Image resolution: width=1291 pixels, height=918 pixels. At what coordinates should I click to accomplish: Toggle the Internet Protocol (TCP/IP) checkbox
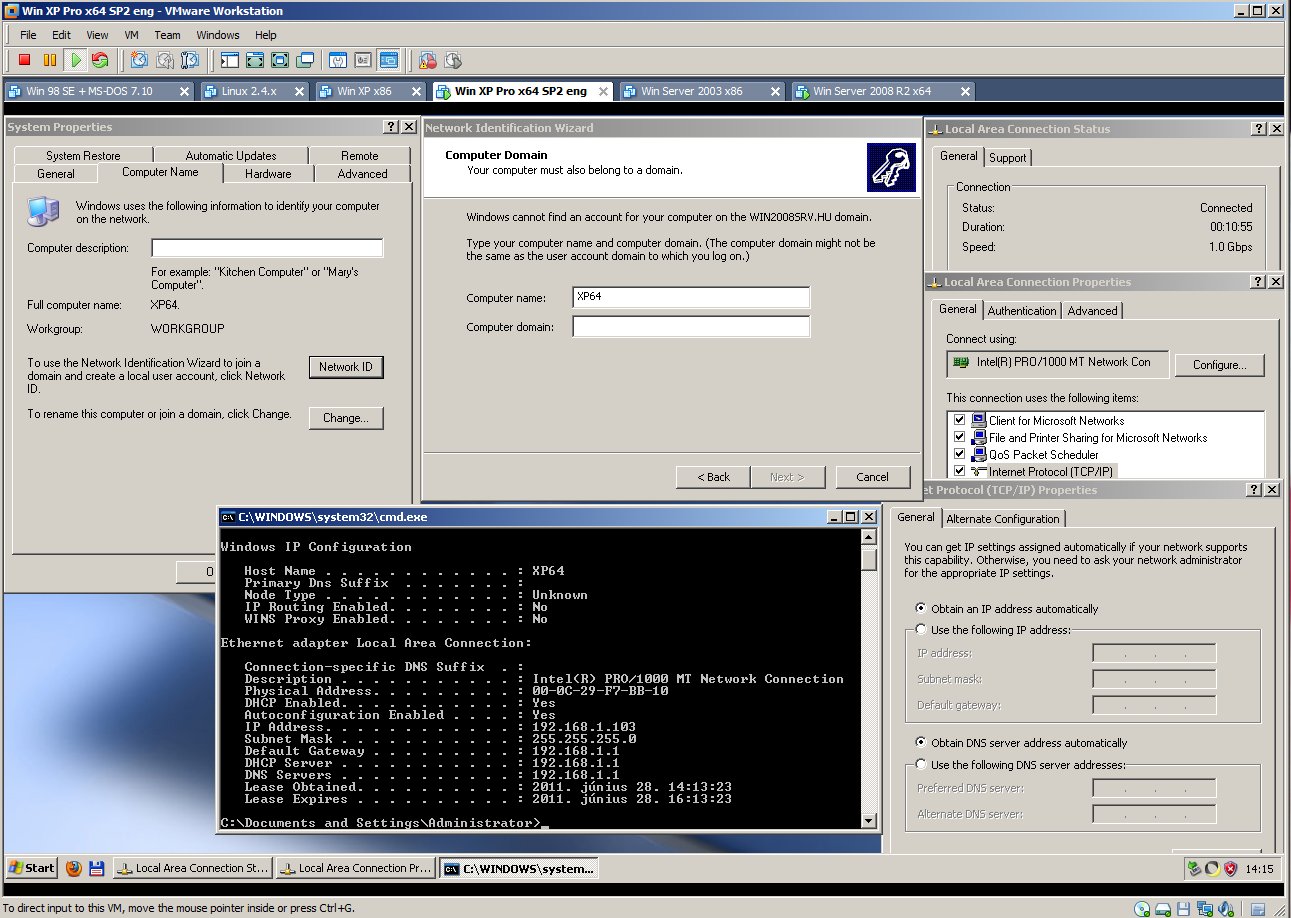coord(960,471)
